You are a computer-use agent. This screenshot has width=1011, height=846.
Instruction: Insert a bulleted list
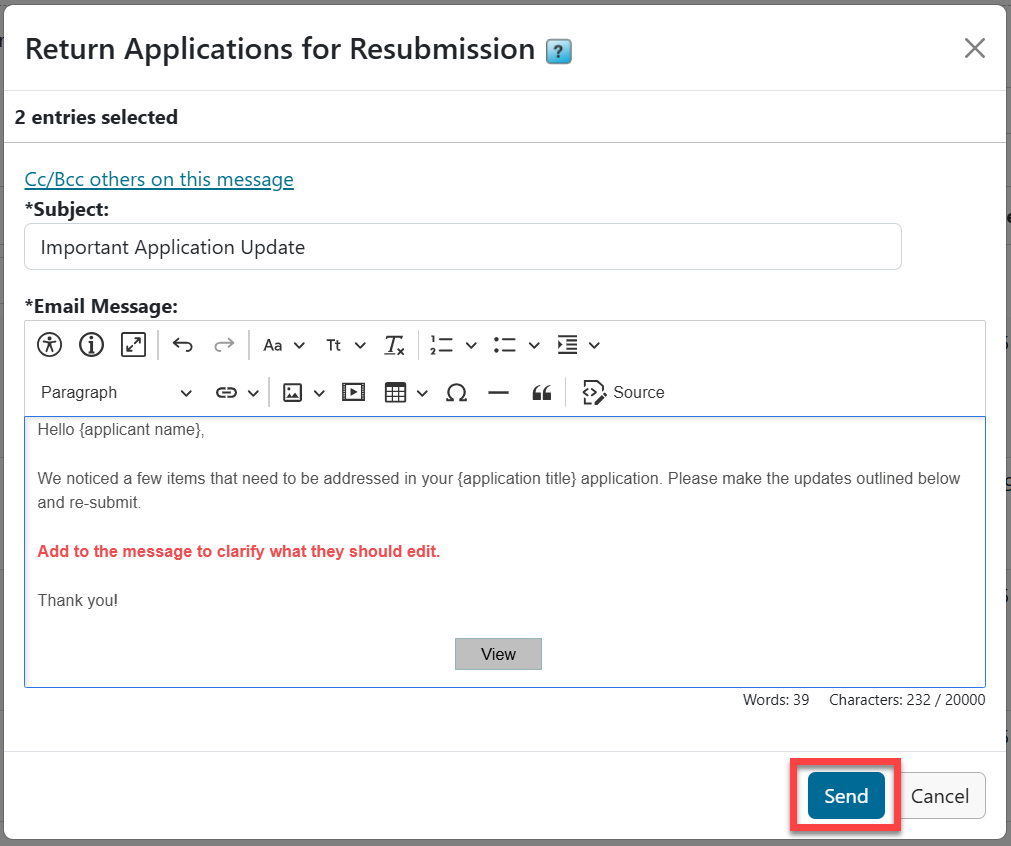[505, 345]
